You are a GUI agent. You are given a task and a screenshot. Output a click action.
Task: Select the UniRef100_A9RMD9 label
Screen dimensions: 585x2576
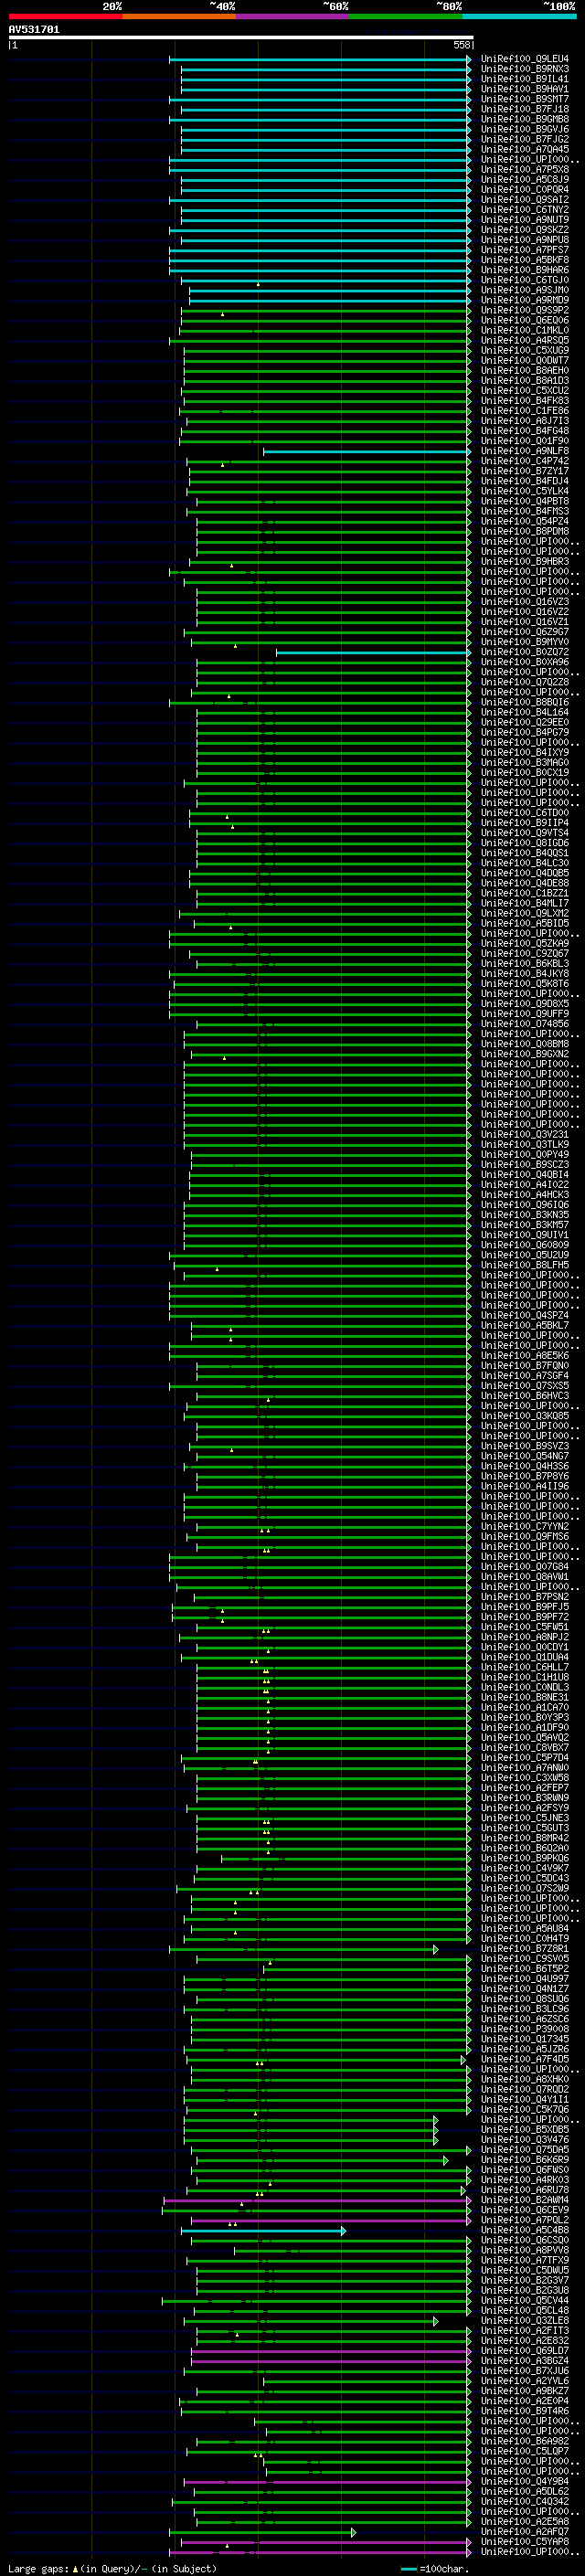[525, 300]
